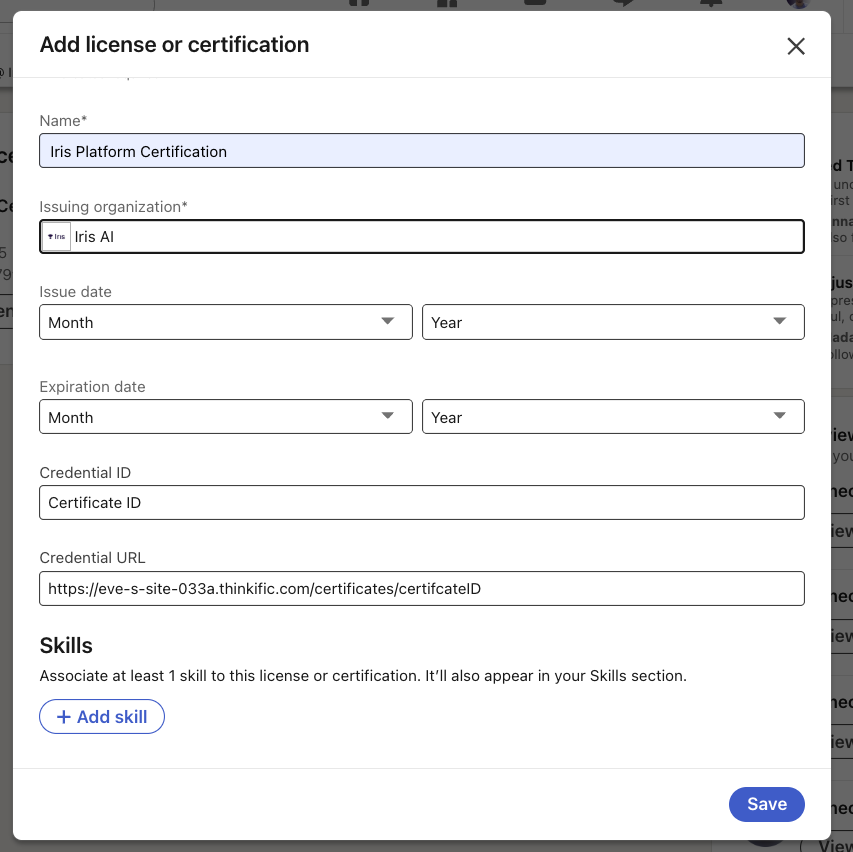
Task: Click the Issuing organization field Iris AI
Action: pyautogui.click(x=422, y=237)
